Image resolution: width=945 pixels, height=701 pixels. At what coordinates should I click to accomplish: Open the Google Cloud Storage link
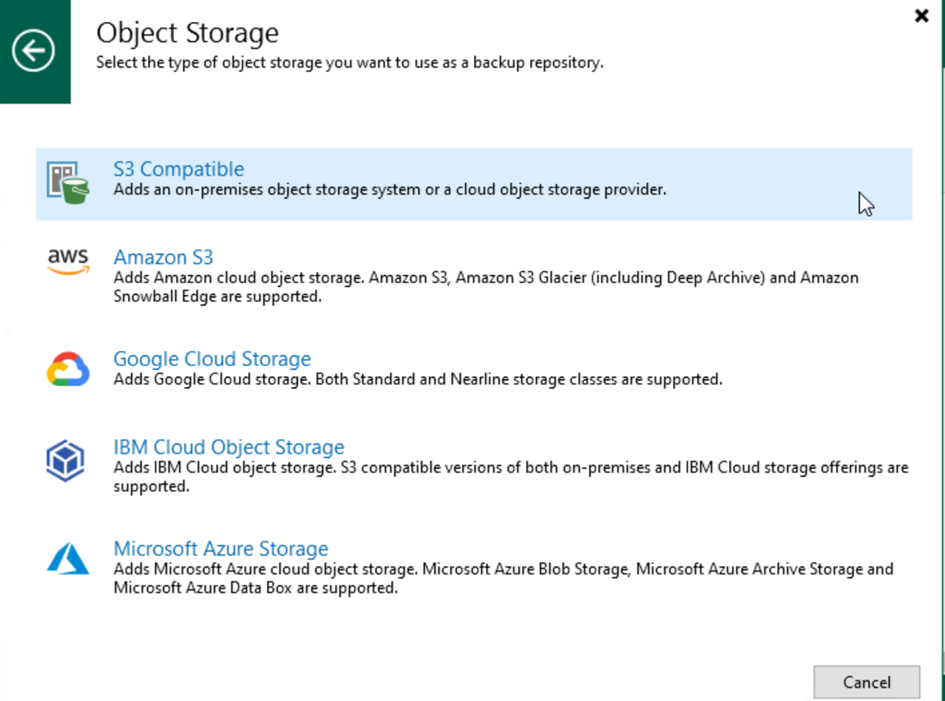tap(212, 359)
